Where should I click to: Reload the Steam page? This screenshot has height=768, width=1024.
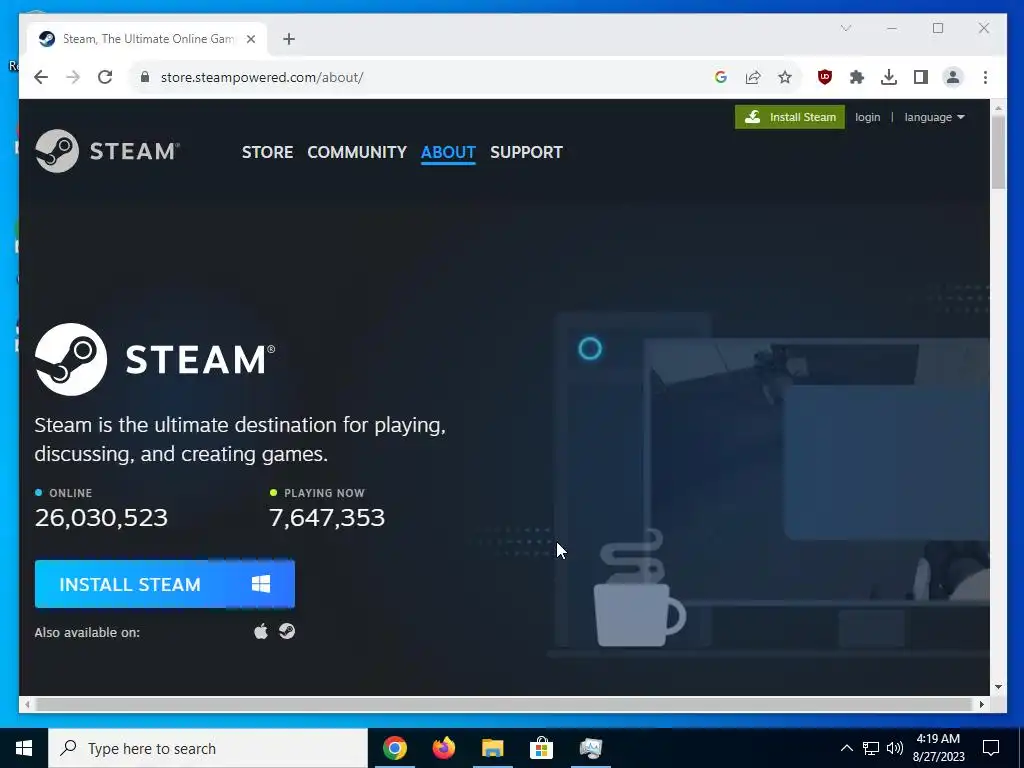click(105, 77)
